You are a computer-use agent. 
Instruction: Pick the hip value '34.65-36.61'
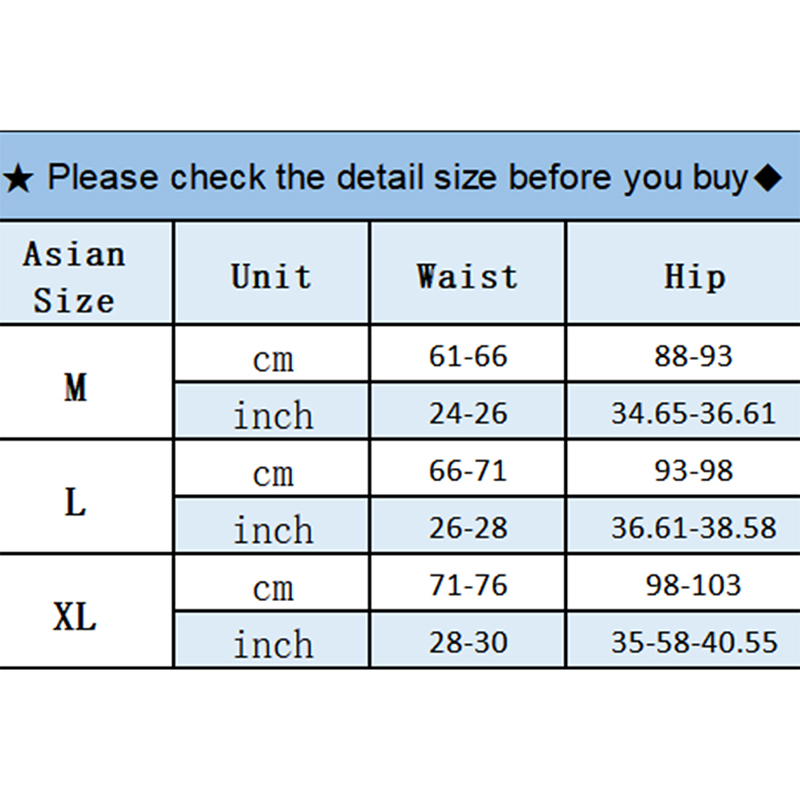point(694,413)
